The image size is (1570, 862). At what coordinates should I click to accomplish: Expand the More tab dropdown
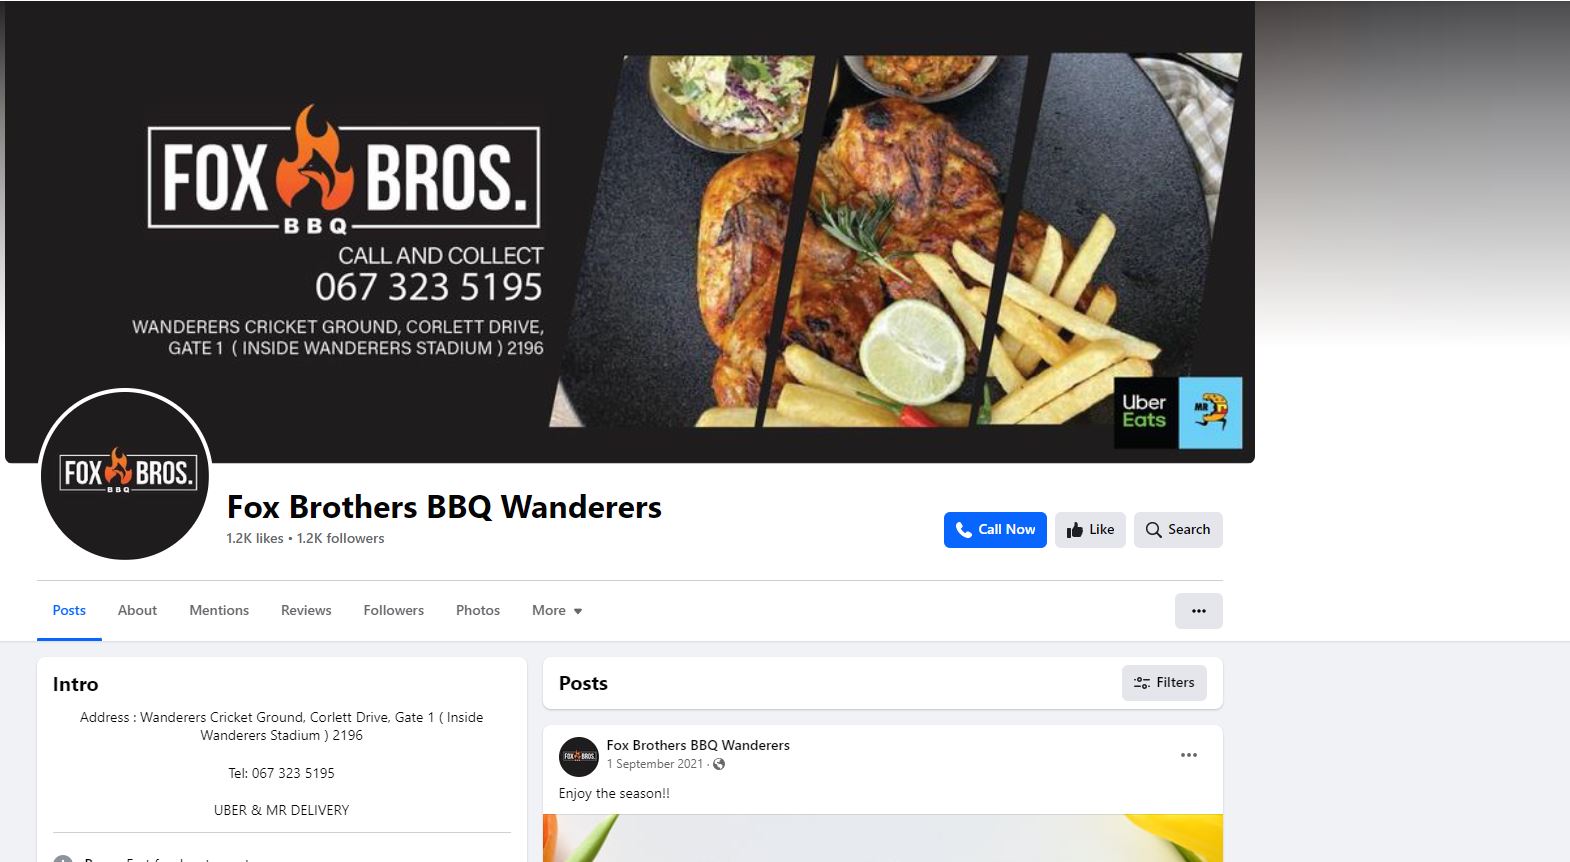tap(557, 611)
